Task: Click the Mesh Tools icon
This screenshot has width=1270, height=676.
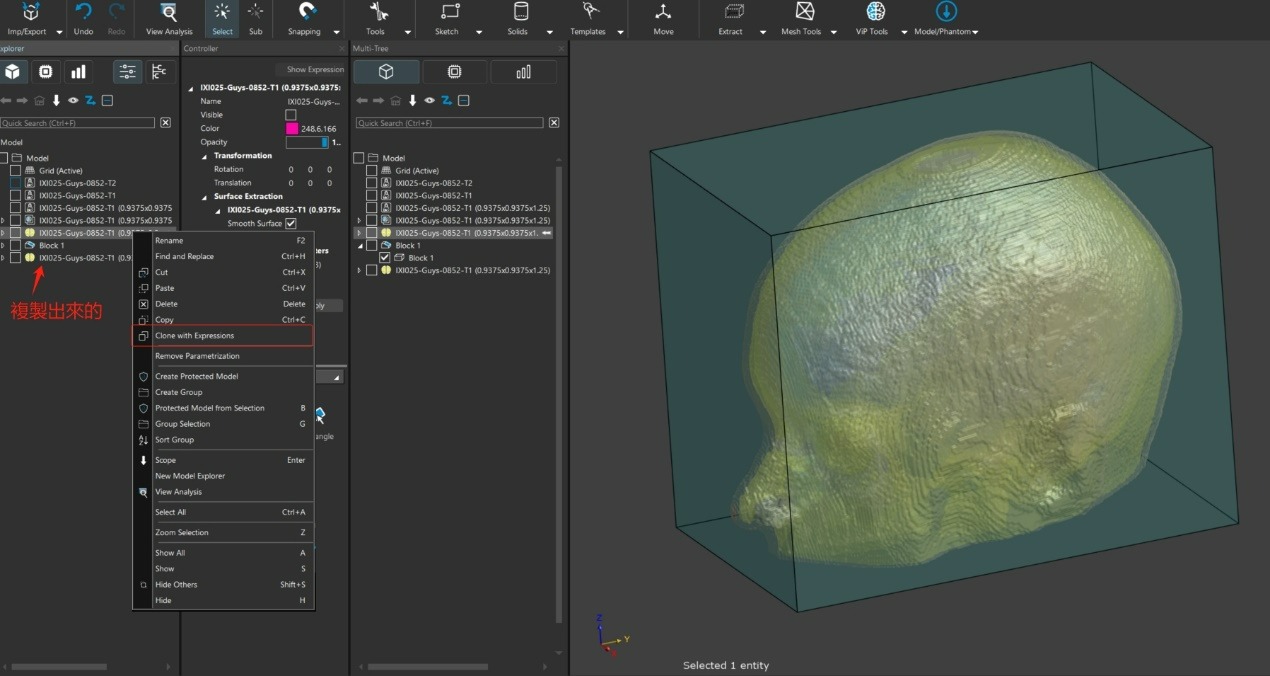Action: (804, 12)
